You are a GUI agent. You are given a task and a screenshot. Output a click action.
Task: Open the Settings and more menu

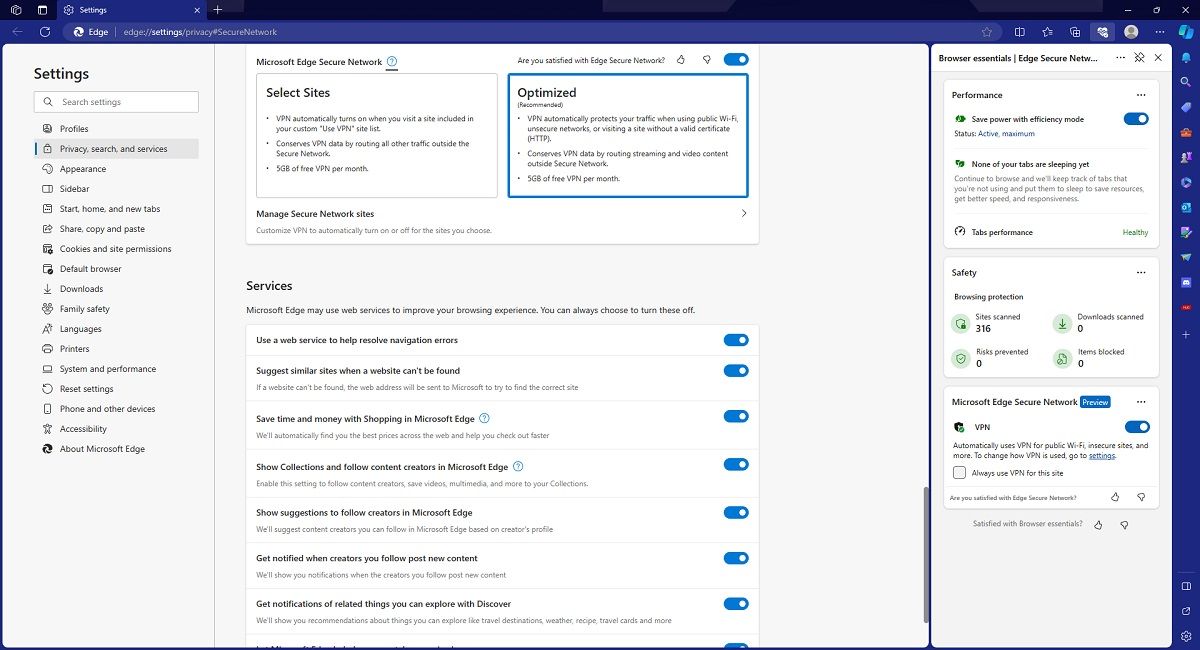[x=1159, y=31]
